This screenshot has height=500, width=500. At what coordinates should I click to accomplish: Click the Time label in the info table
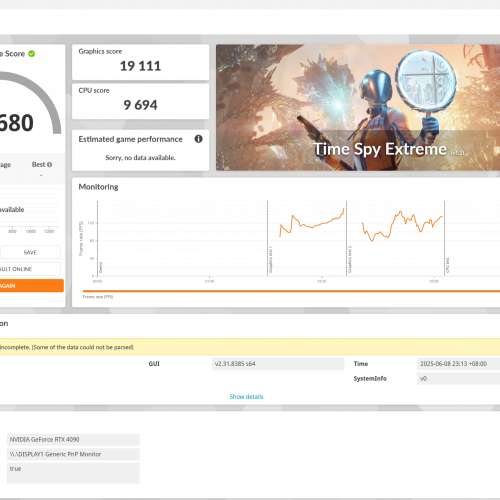click(x=361, y=364)
